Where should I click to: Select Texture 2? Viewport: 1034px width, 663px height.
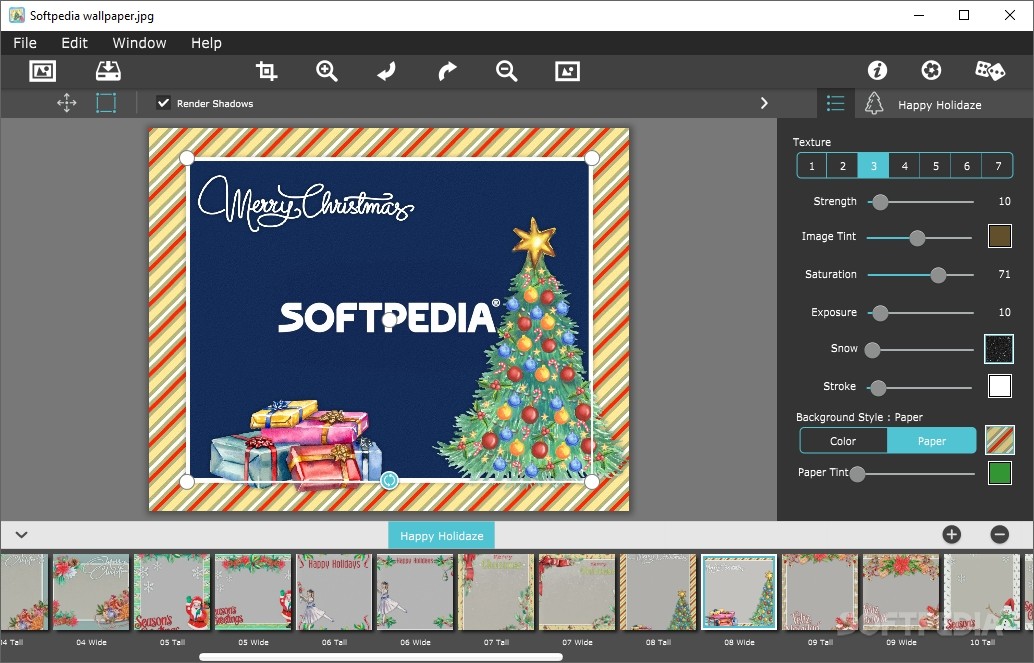843,166
